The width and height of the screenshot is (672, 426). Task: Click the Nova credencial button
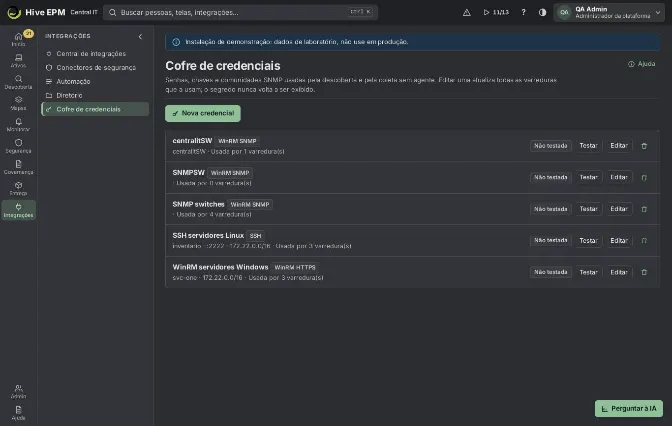pyautogui.click(x=203, y=114)
